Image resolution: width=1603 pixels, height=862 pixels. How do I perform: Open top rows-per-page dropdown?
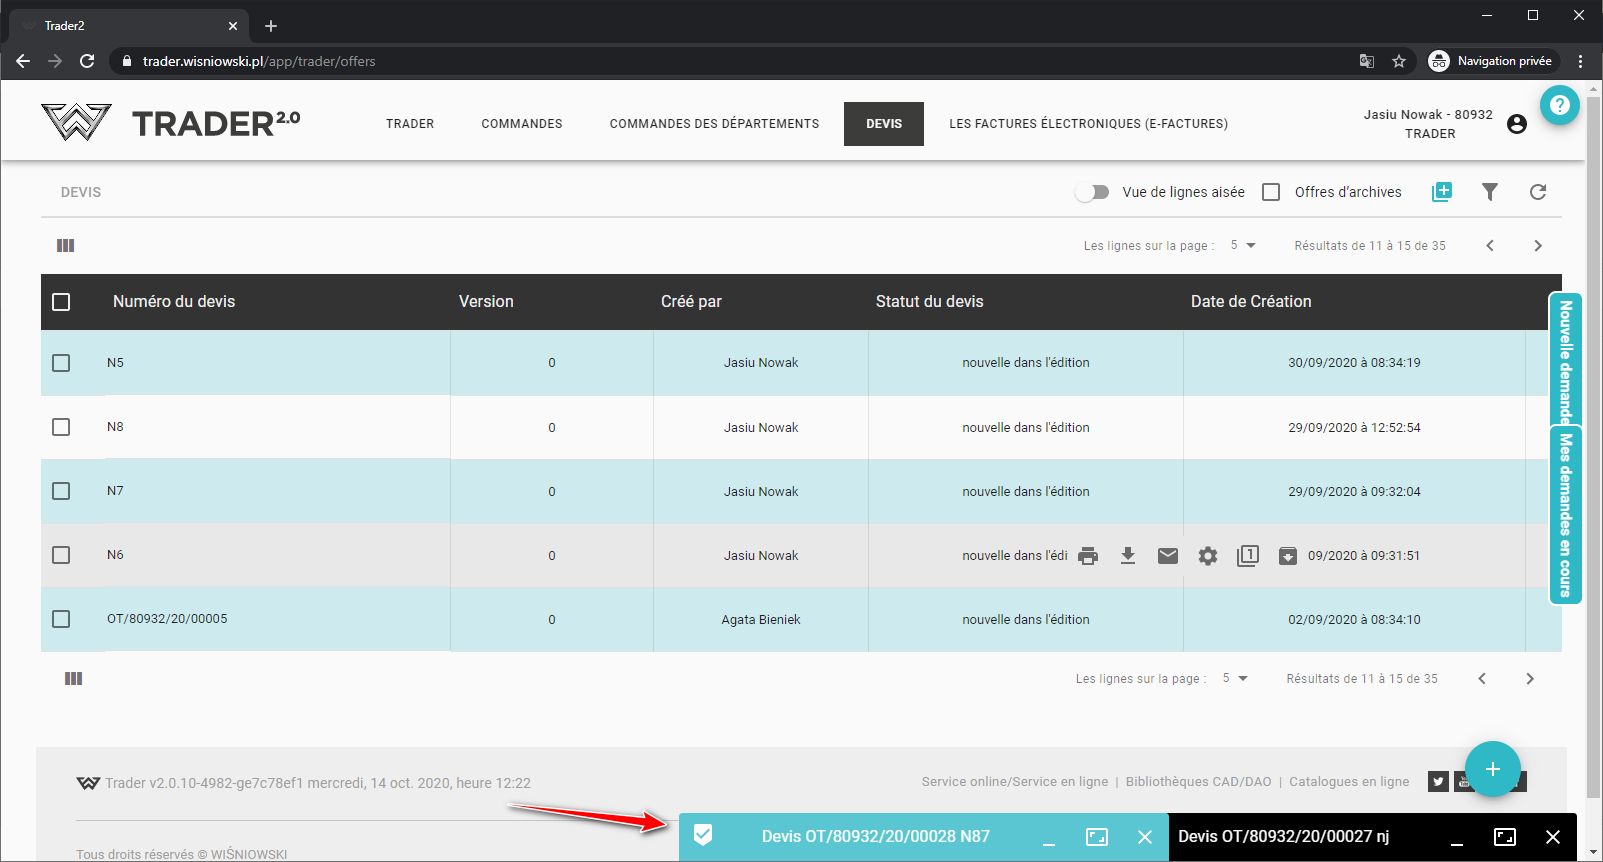pos(1243,246)
